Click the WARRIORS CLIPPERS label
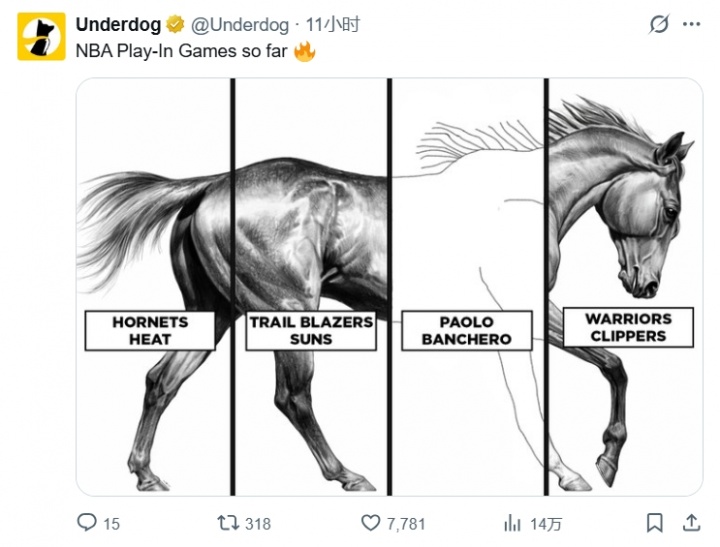The image size is (720, 547). point(627,328)
